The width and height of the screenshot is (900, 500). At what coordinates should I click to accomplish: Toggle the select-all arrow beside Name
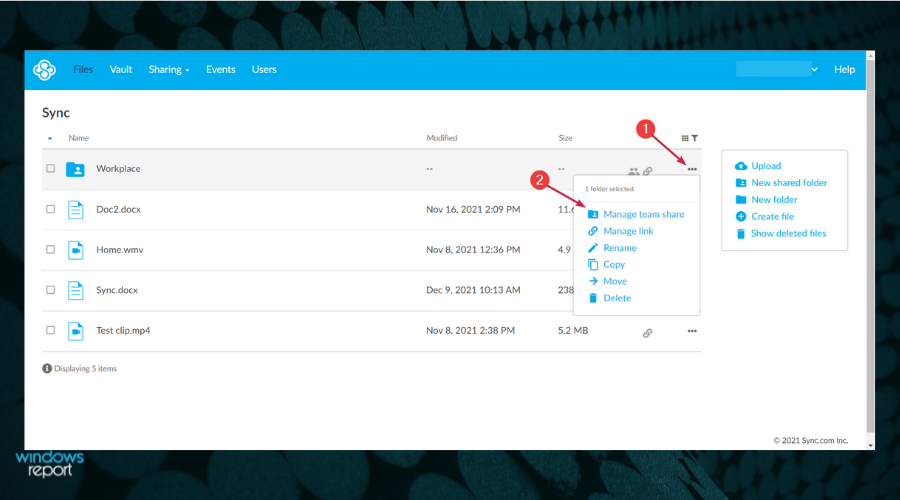click(x=50, y=138)
